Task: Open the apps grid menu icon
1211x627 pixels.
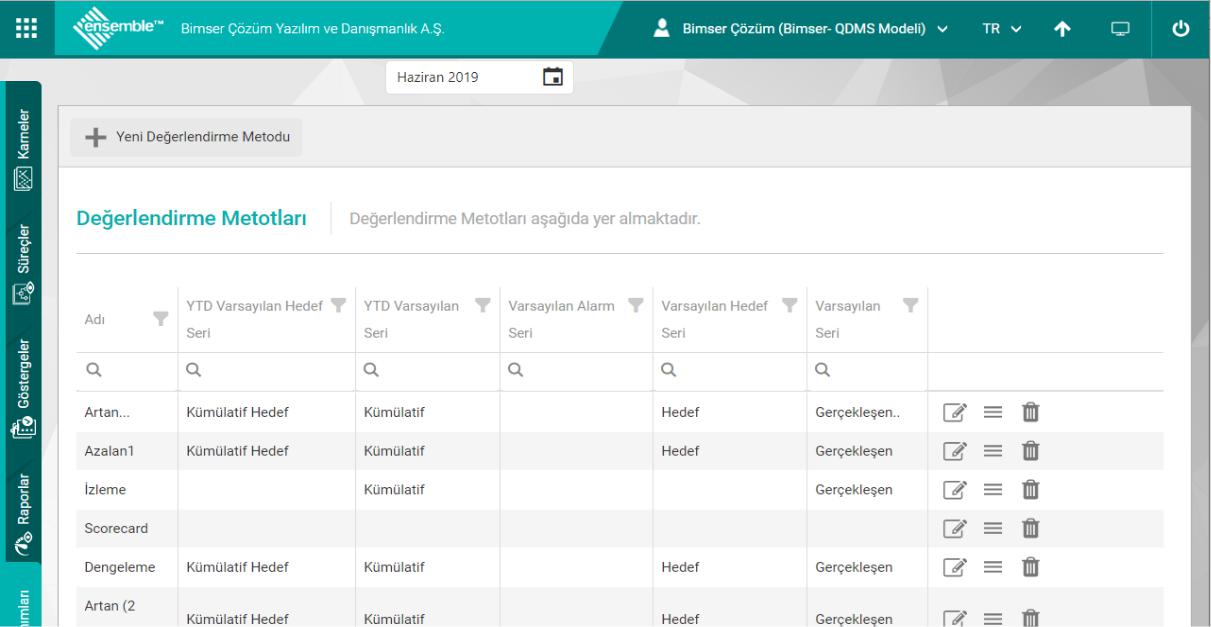Action: click(28, 28)
